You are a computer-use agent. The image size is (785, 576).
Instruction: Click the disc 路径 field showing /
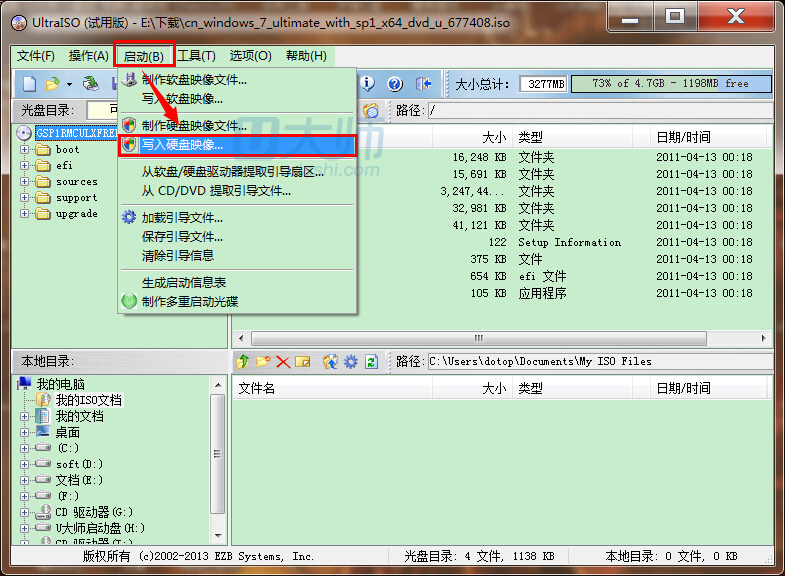[x=600, y=110]
